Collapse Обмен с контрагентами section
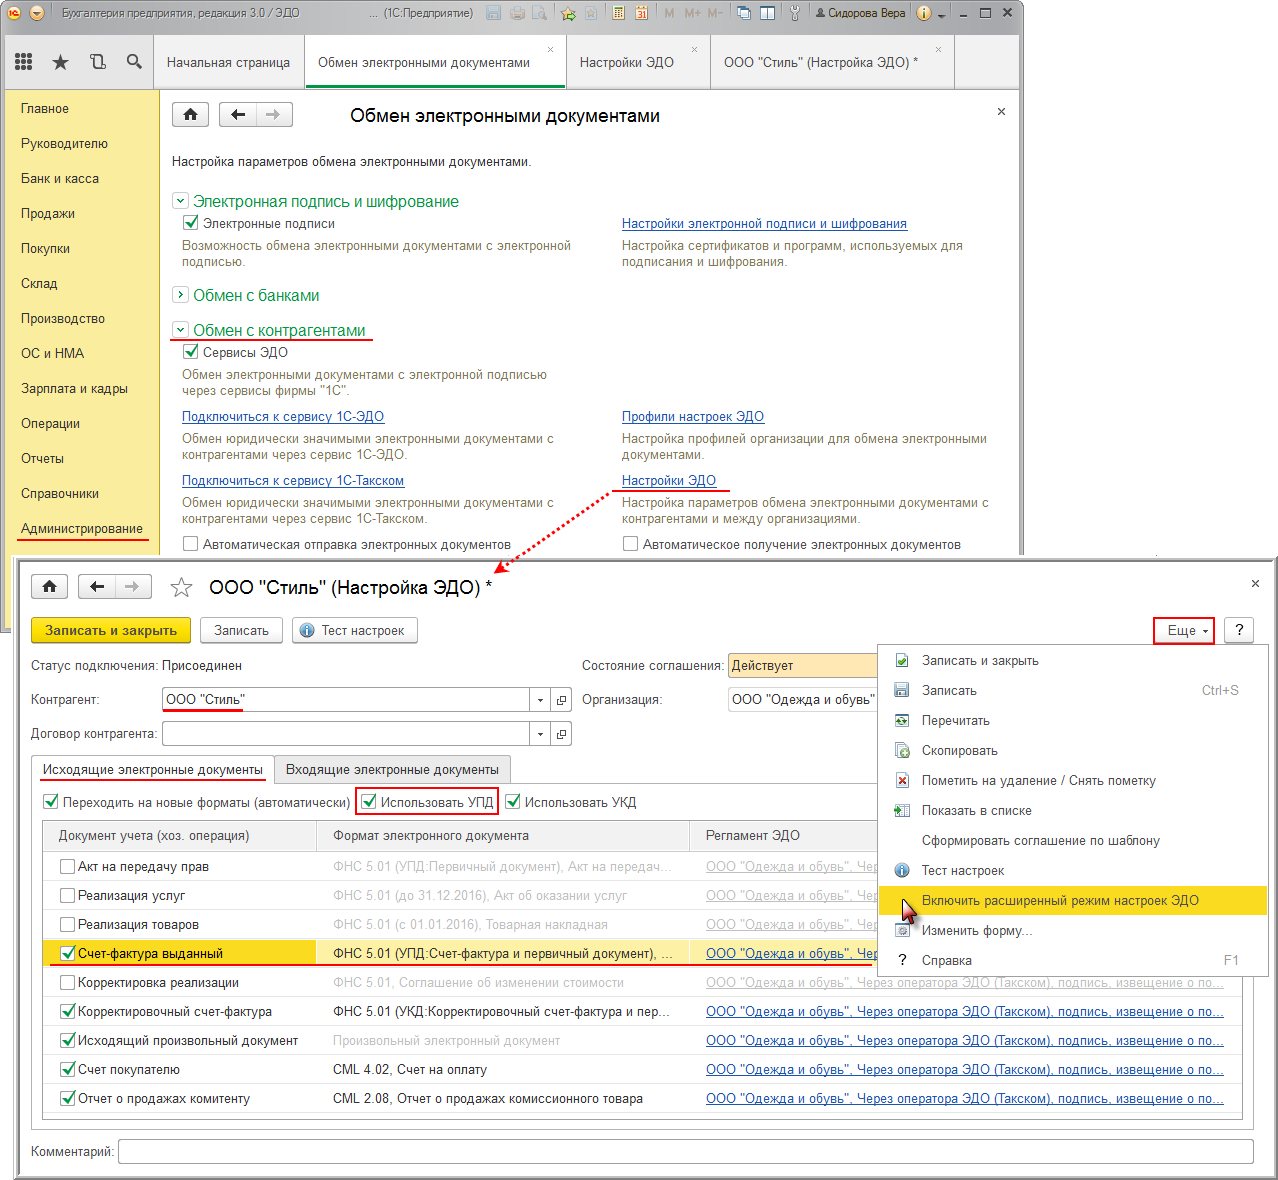This screenshot has height=1180, width=1278. [x=180, y=330]
